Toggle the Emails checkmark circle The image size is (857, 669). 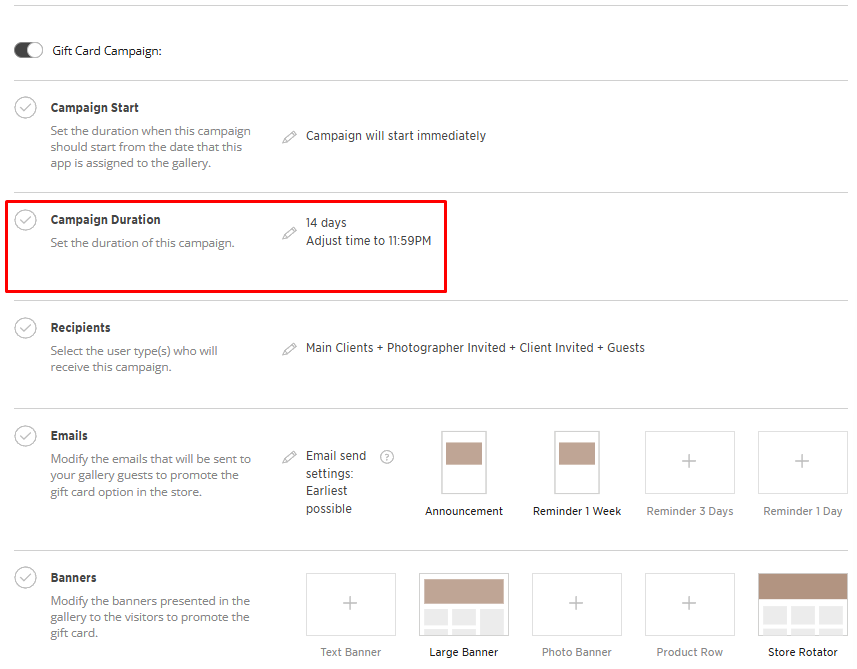(x=26, y=436)
